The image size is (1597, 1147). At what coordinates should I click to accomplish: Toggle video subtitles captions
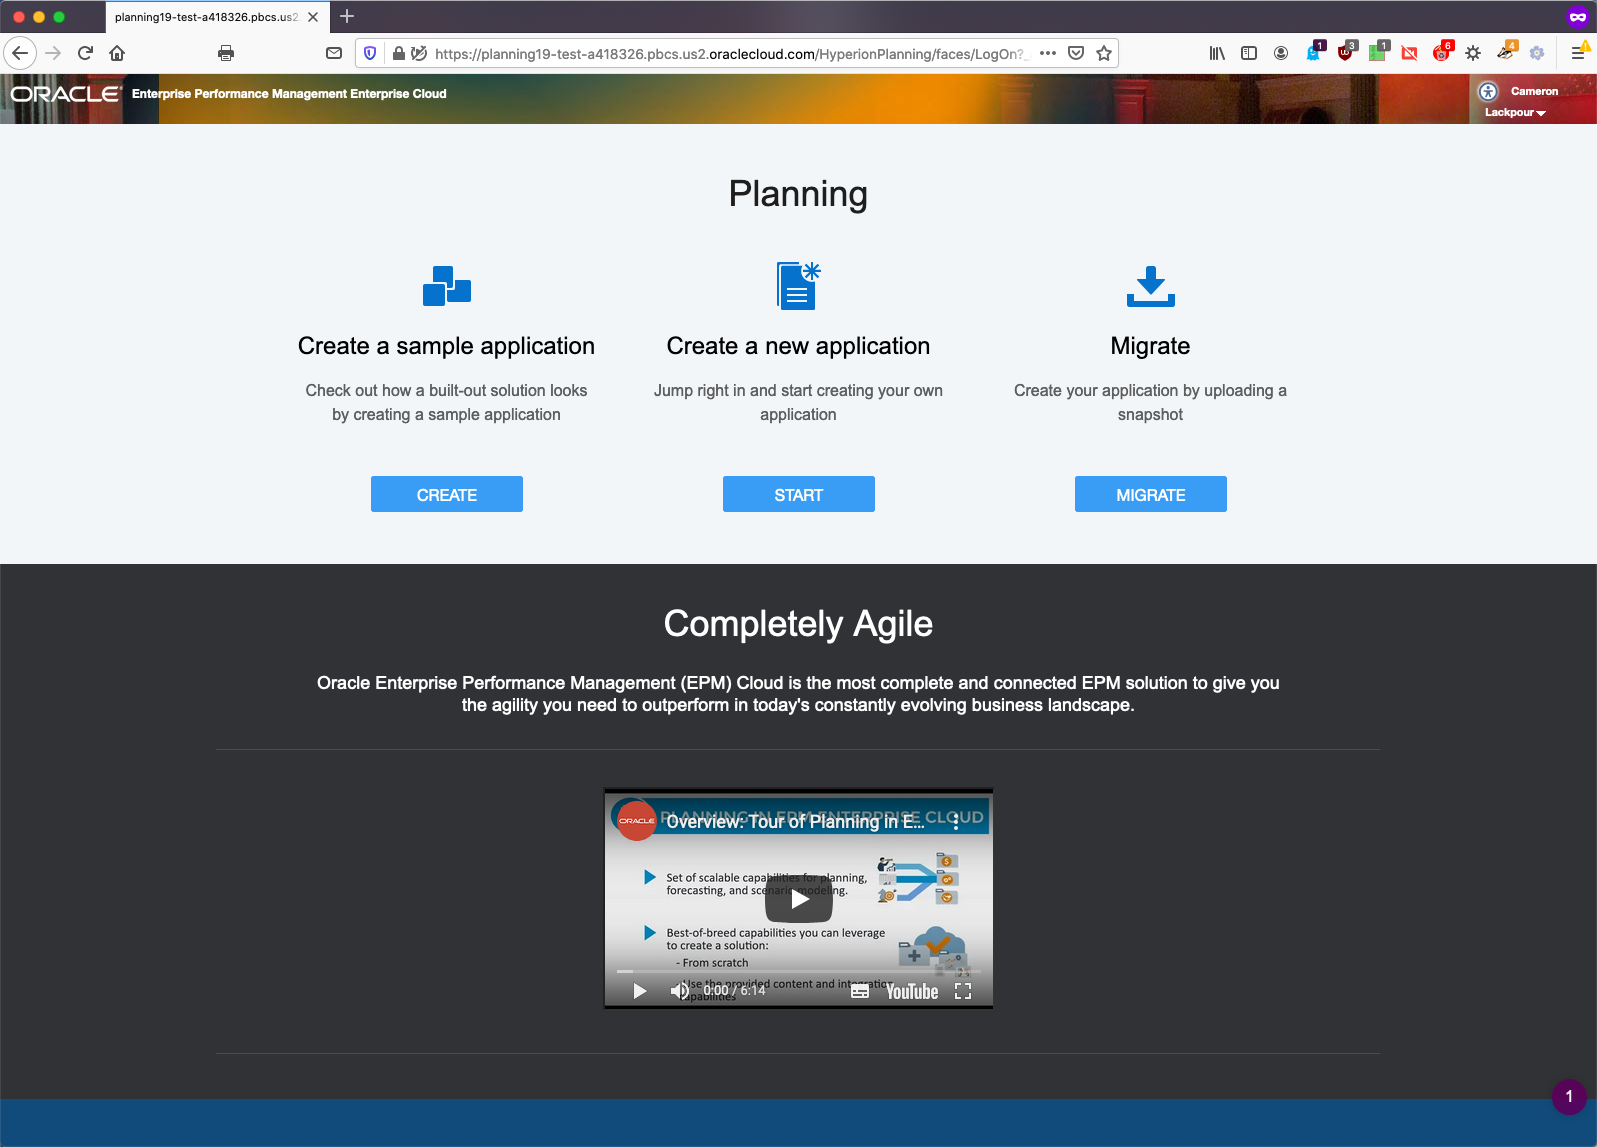pos(860,991)
